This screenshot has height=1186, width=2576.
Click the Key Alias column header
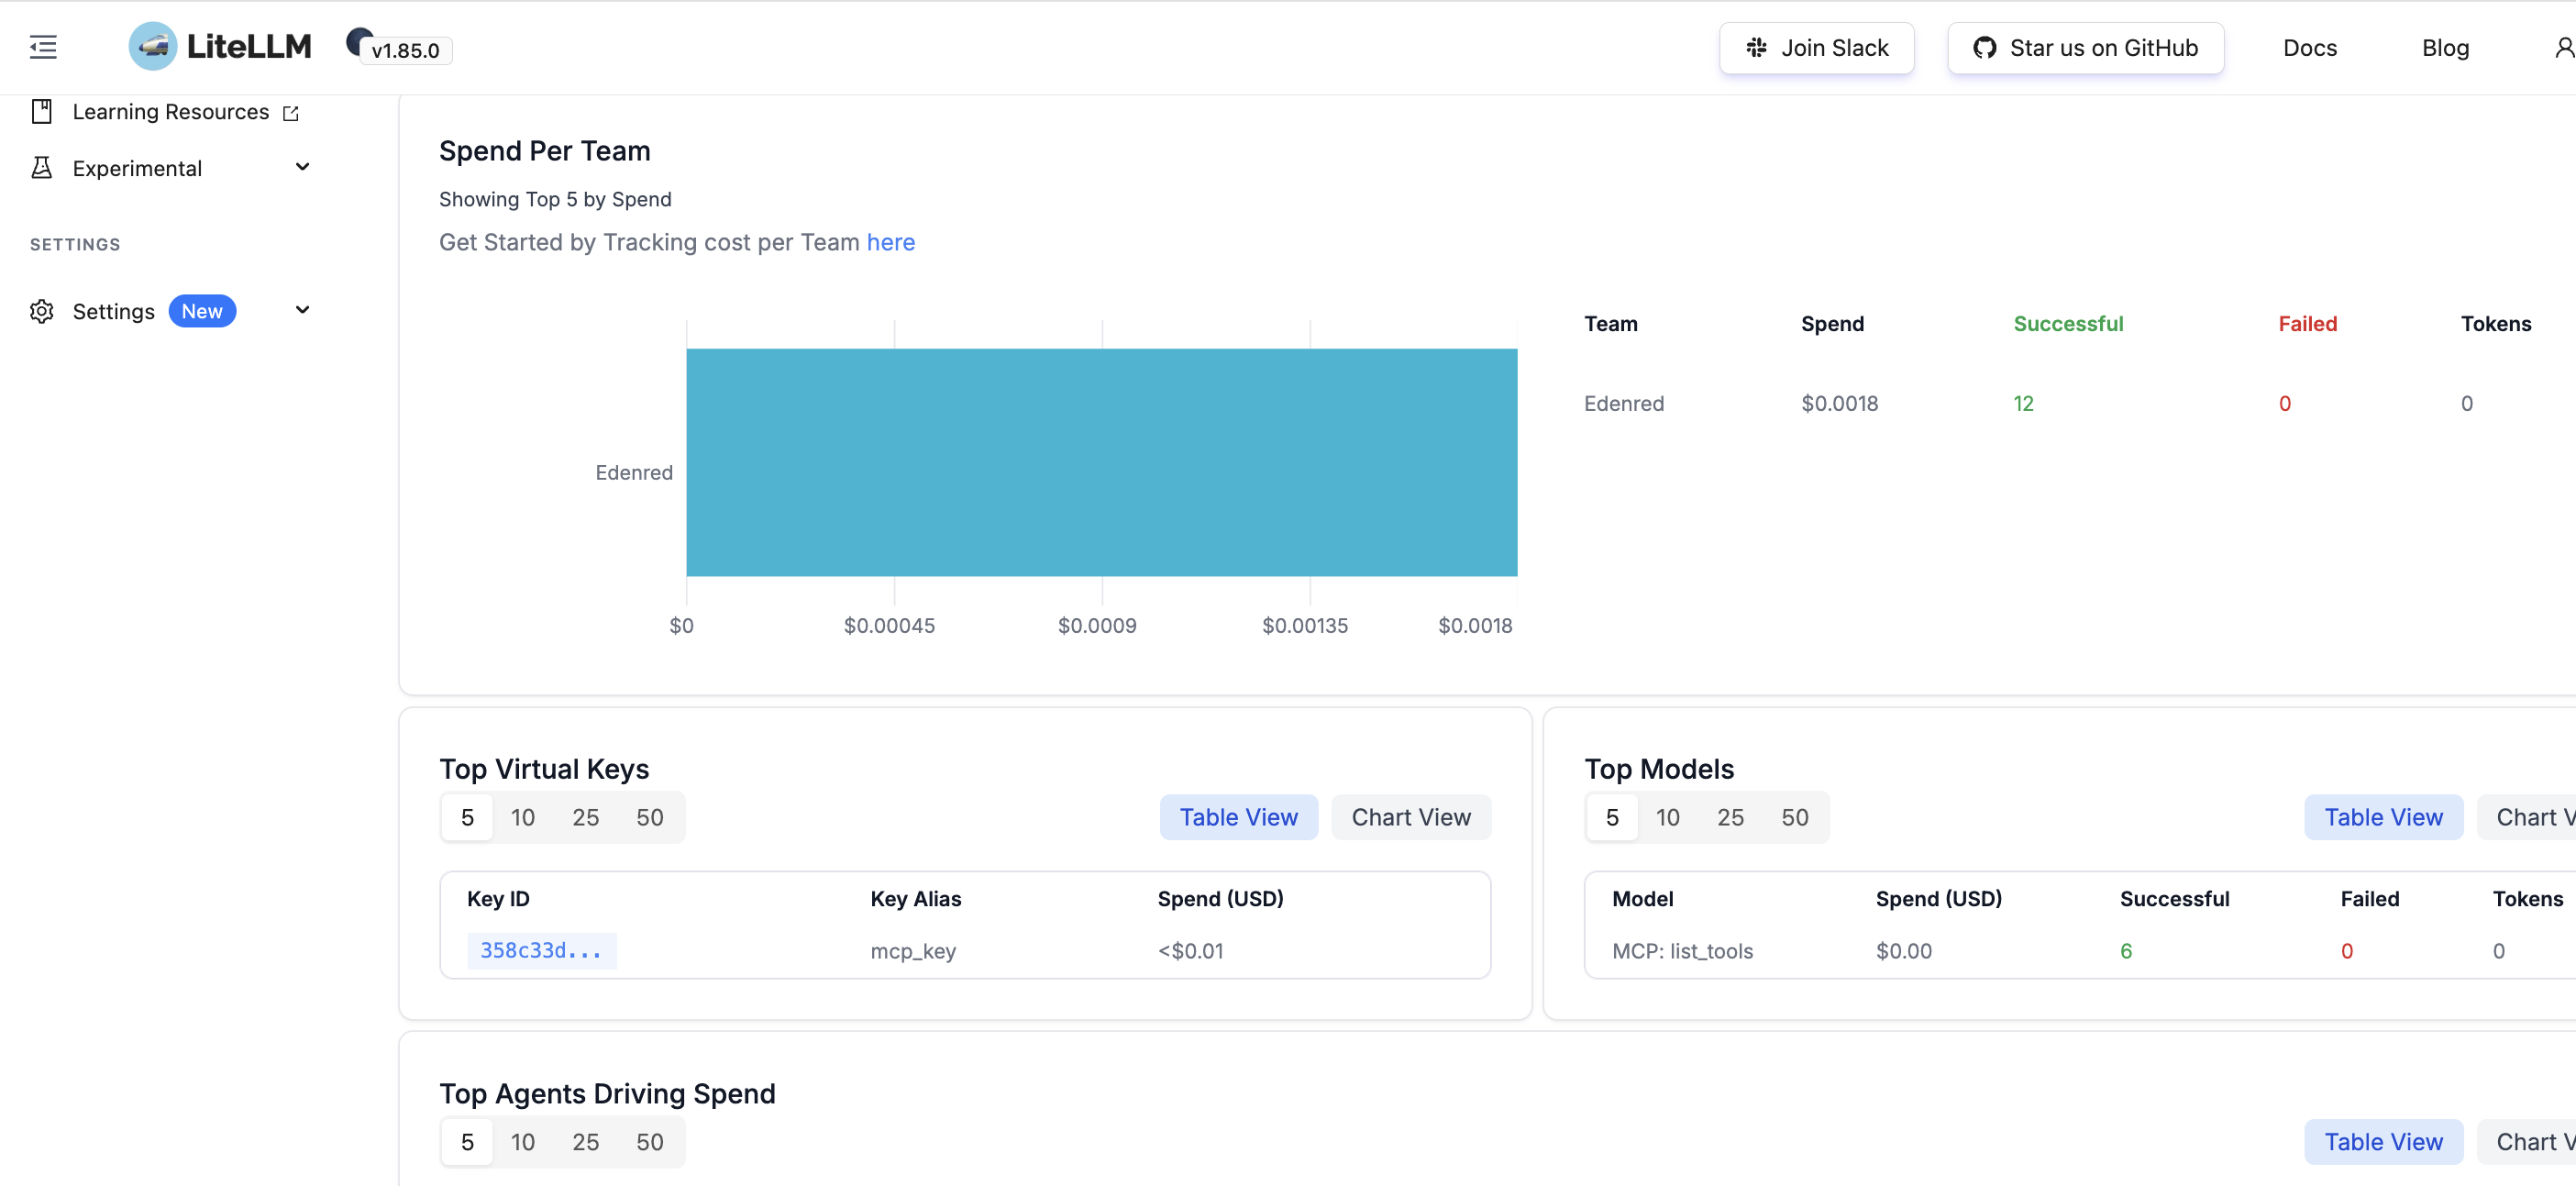point(915,898)
